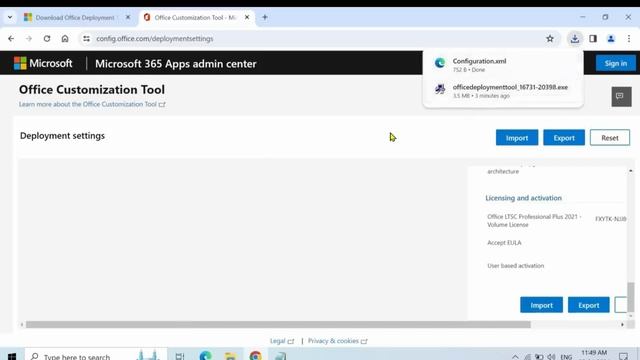Select the Accept EULA entry
640x360 pixels.
click(x=504, y=242)
